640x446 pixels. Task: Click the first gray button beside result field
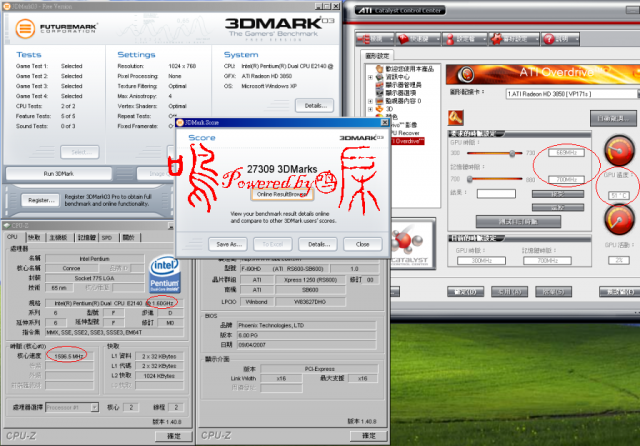(558, 194)
